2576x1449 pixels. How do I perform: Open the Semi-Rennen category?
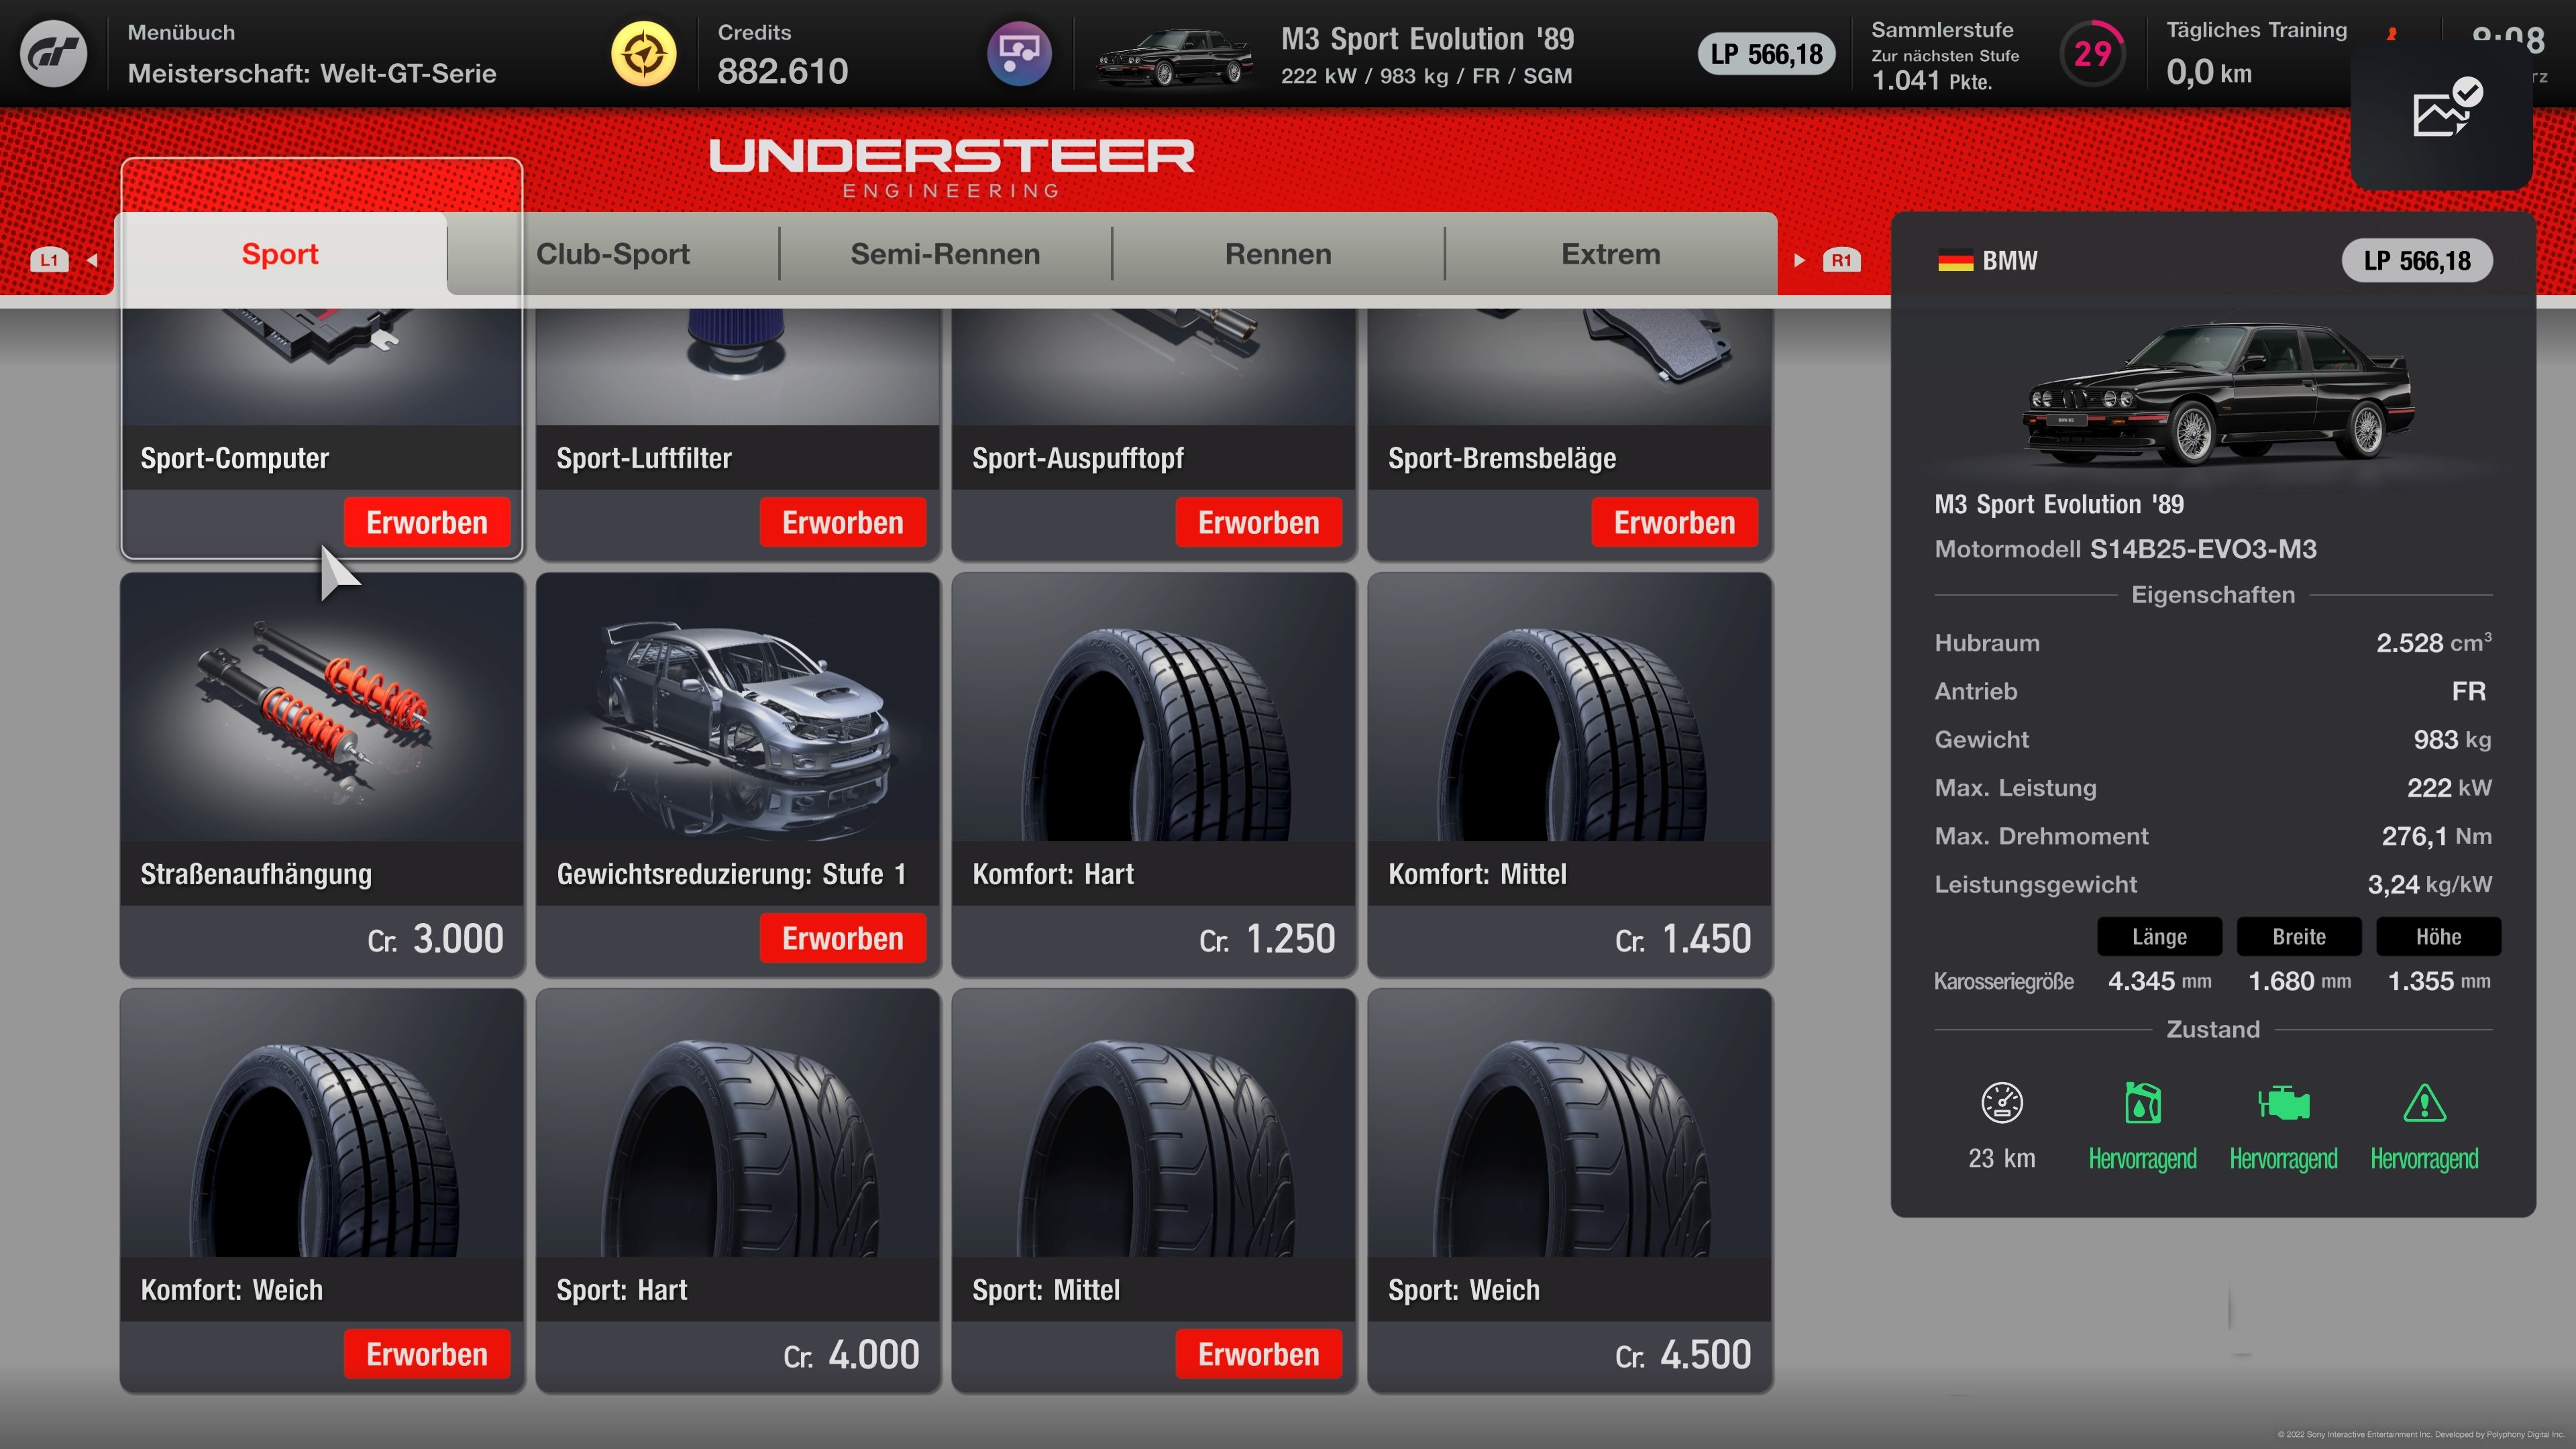click(x=944, y=254)
